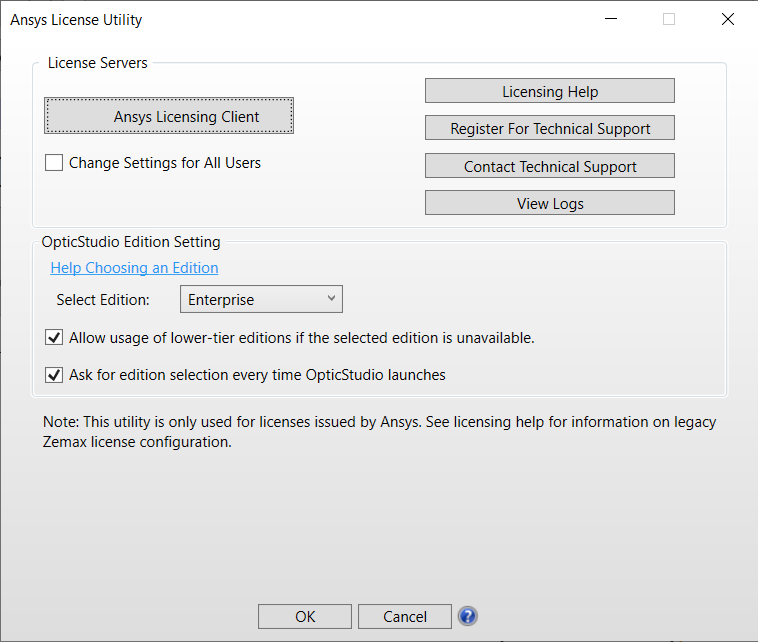Click the OpticStudio Edition Setting heading
This screenshot has width=758, height=642.
tap(131, 242)
